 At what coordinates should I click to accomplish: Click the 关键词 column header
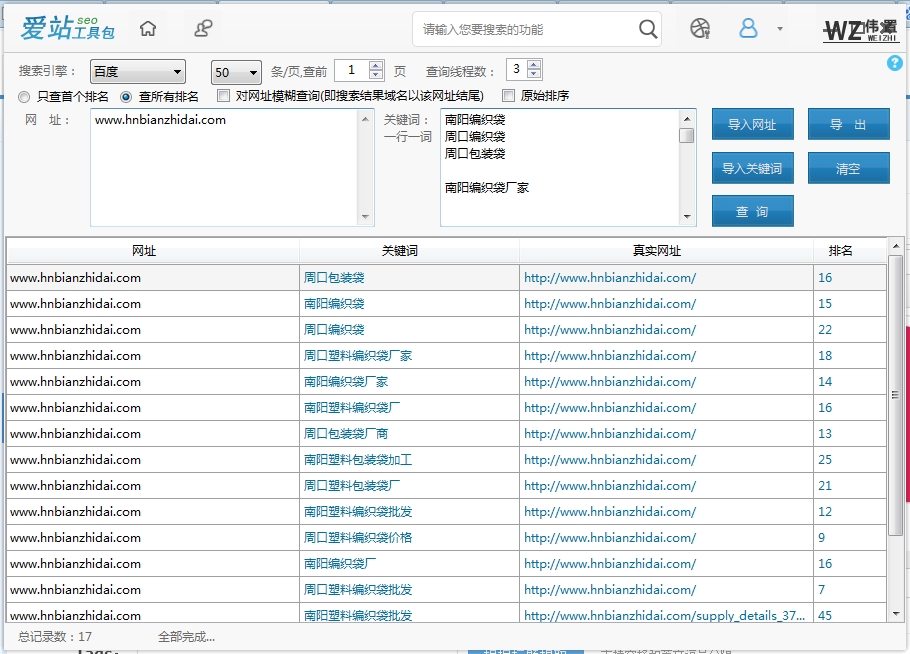coord(409,251)
